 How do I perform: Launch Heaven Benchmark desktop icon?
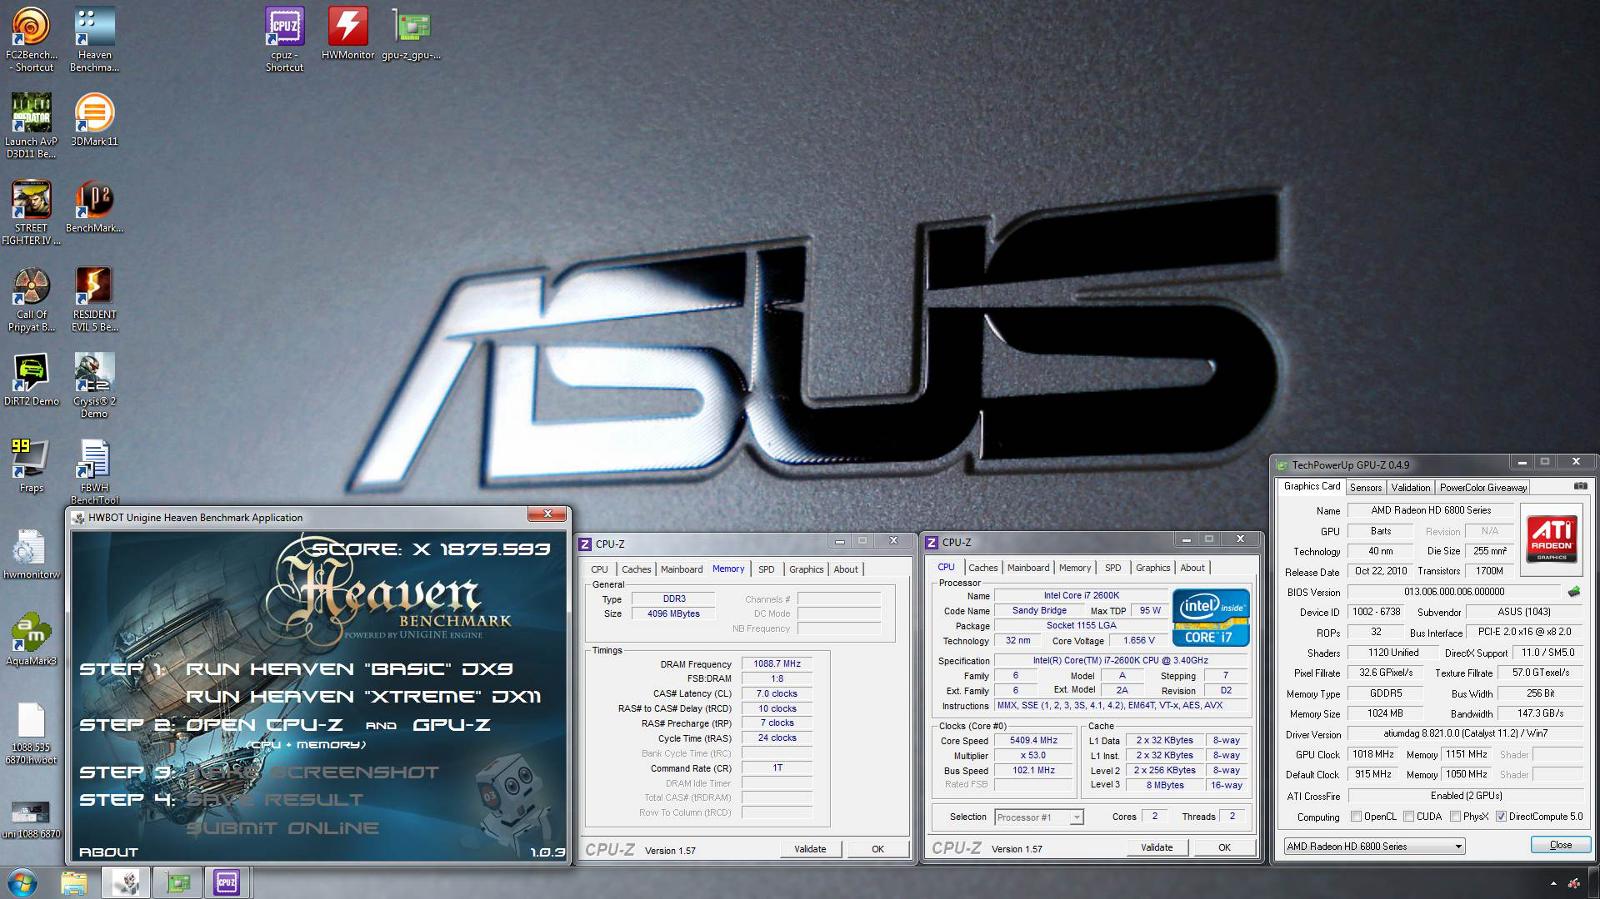pos(94,40)
